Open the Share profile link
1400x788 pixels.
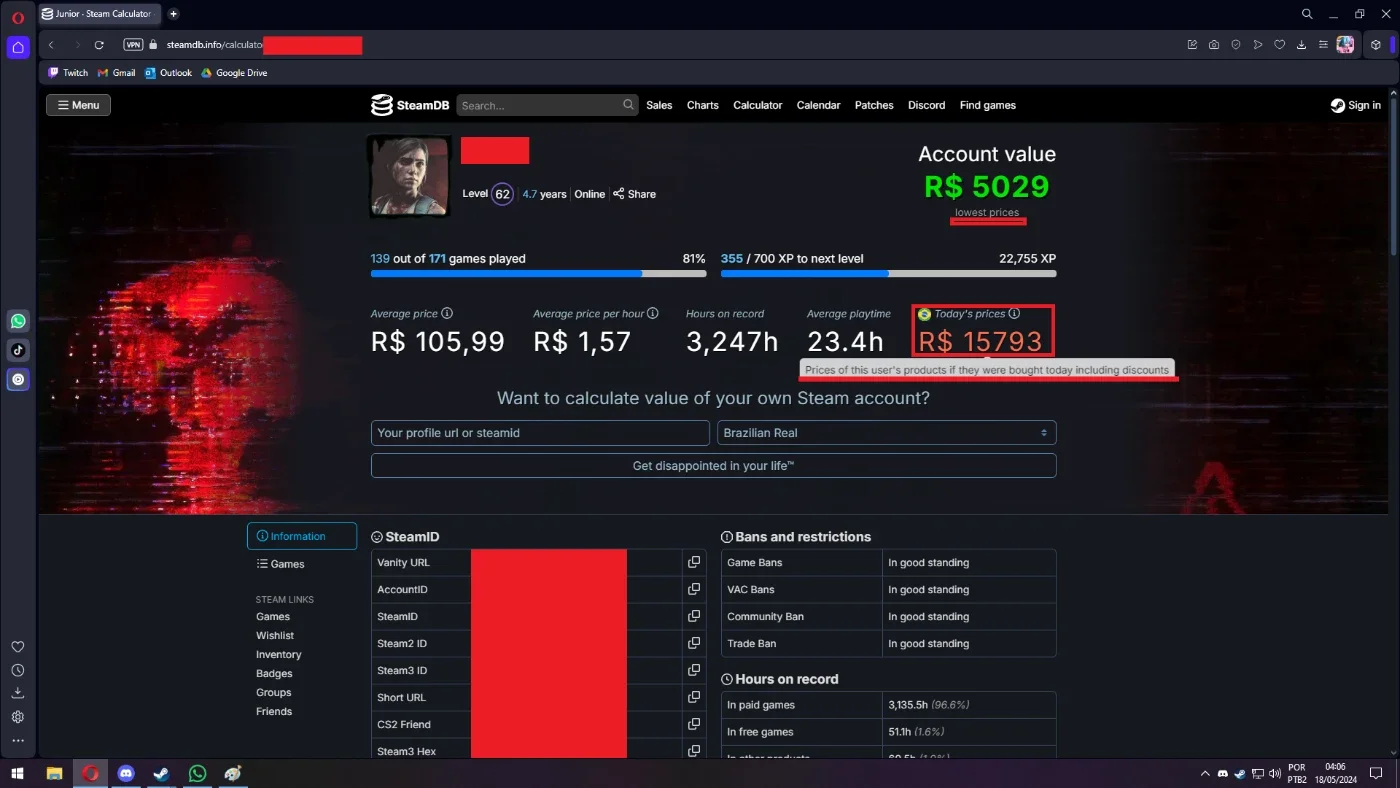pos(634,194)
